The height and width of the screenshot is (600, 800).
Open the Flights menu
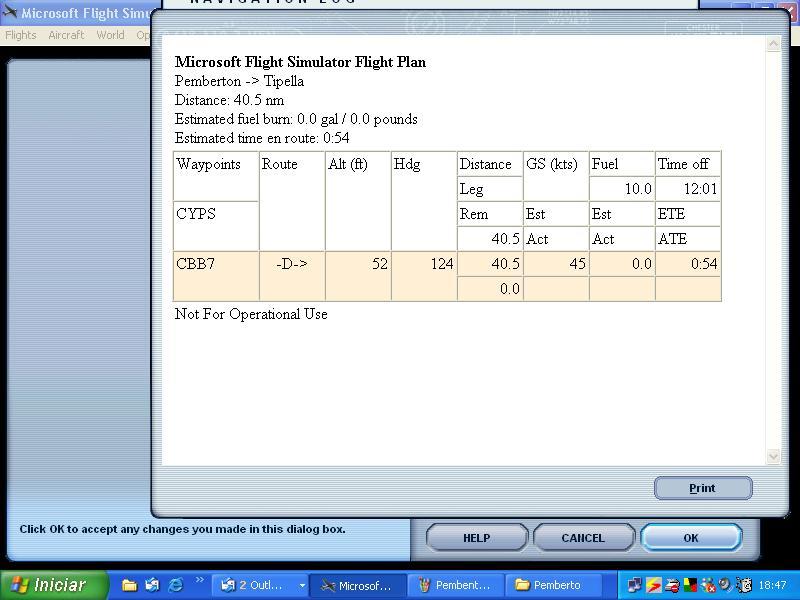coord(21,35)
